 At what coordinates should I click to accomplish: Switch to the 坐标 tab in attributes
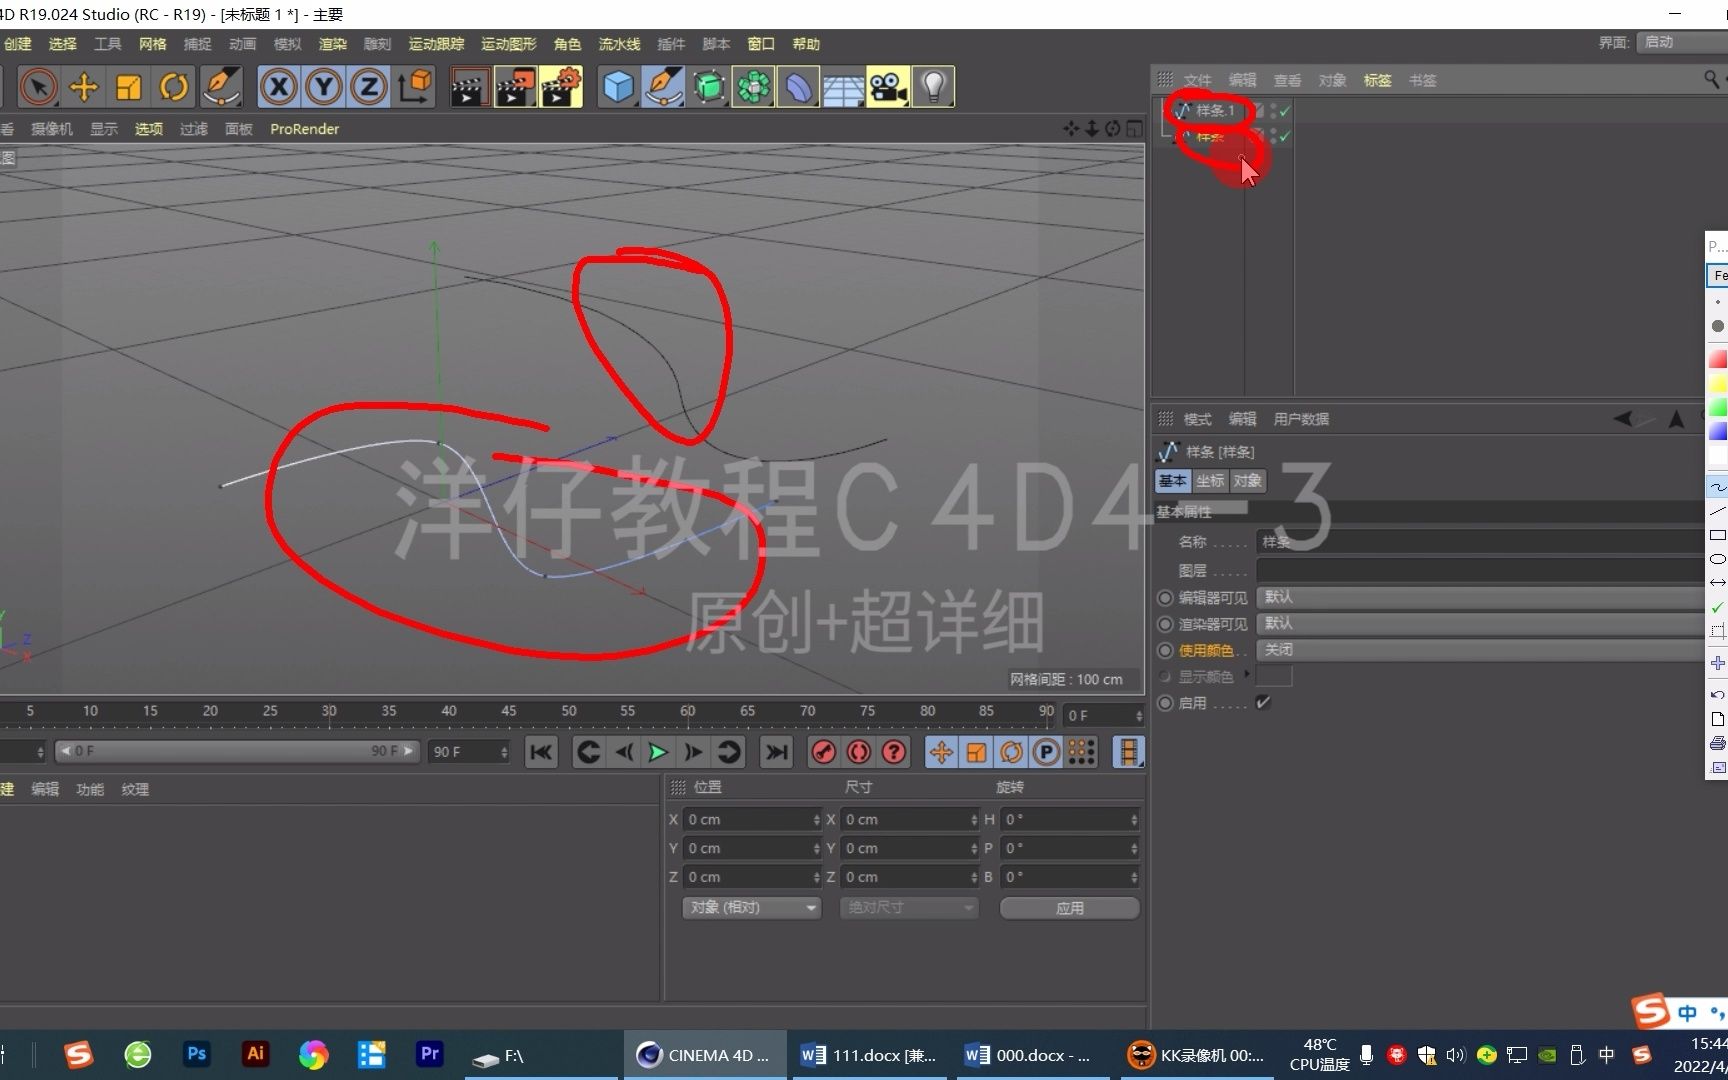[1209, 481]
